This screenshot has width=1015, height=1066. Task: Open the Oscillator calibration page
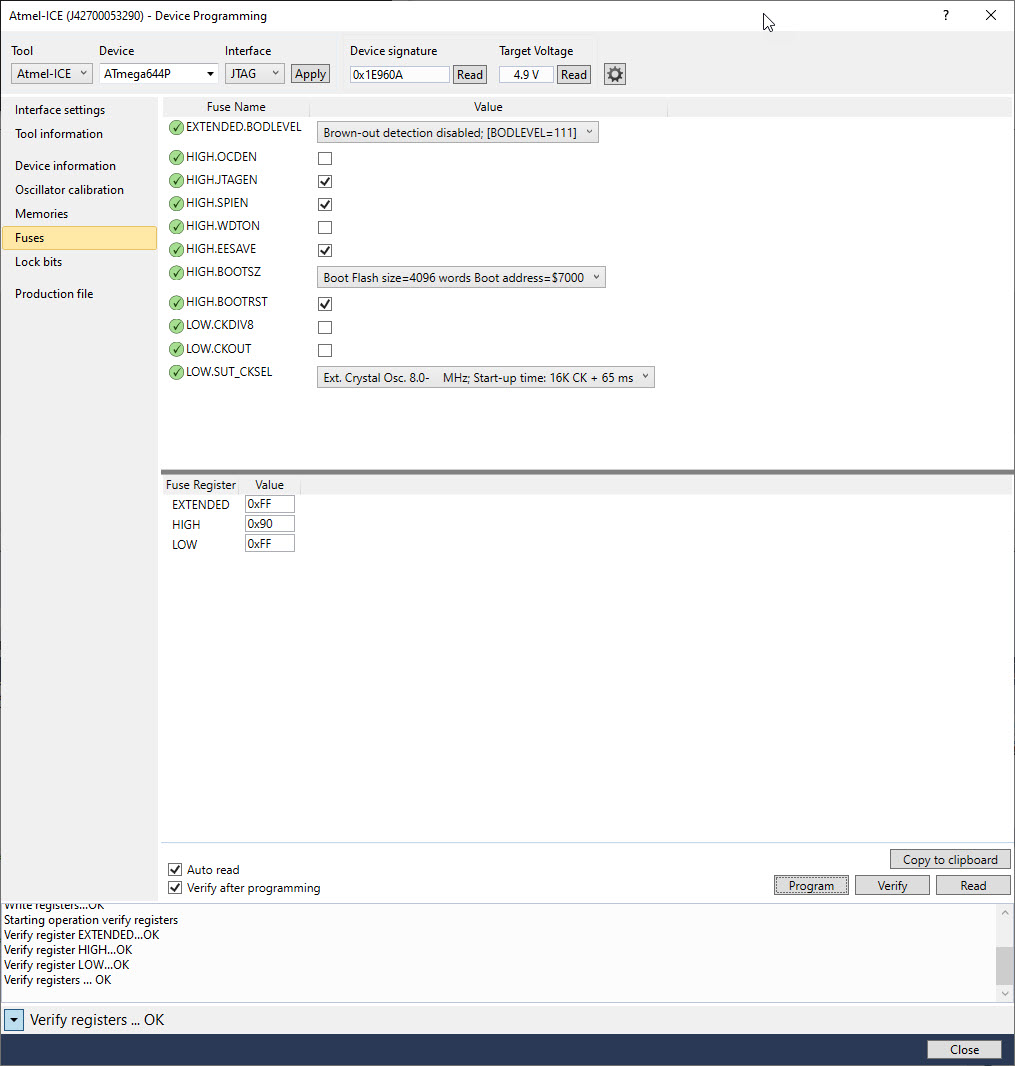pyautogui.click(x=69, y=190)
